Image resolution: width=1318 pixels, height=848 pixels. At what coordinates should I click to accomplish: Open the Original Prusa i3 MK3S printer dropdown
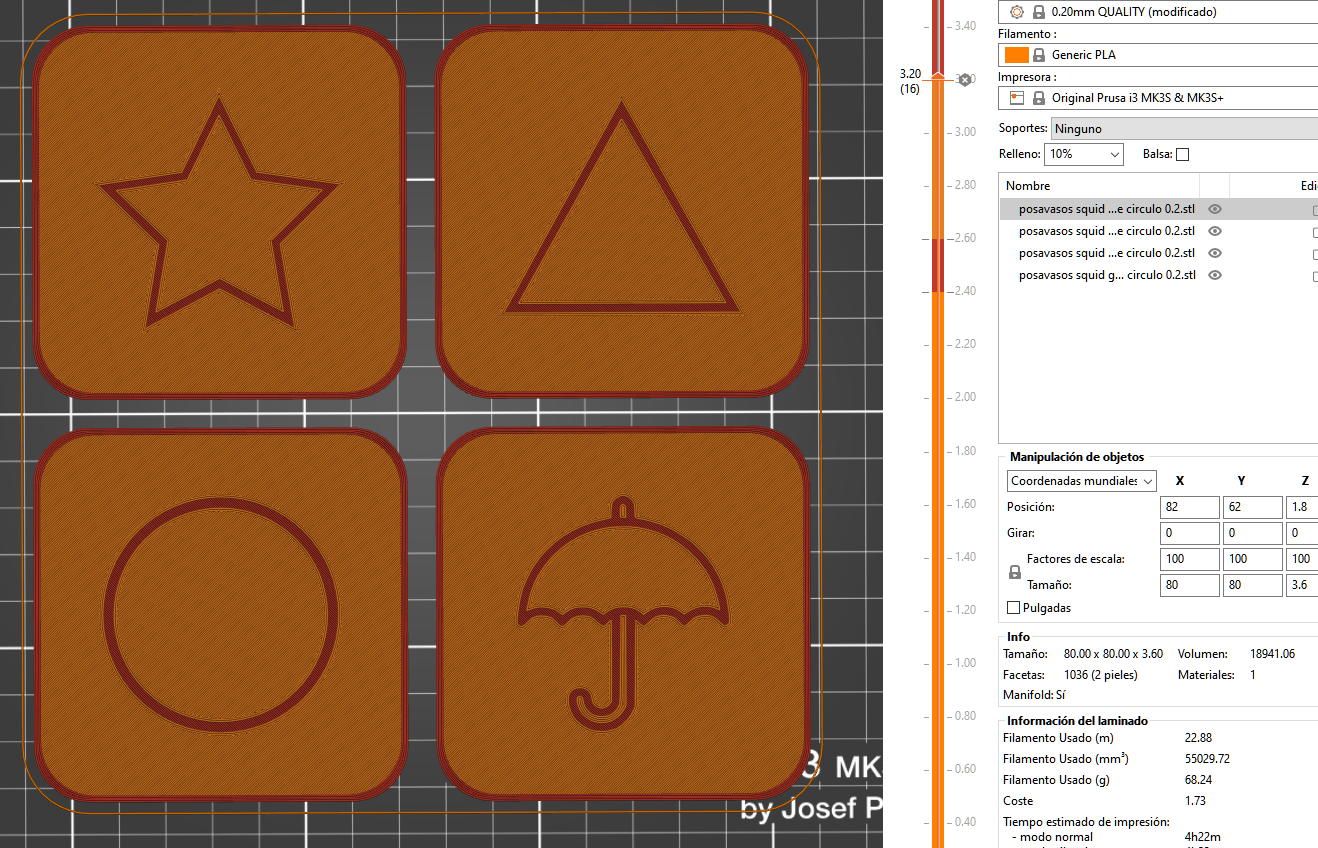click(x=1158, y=98)
